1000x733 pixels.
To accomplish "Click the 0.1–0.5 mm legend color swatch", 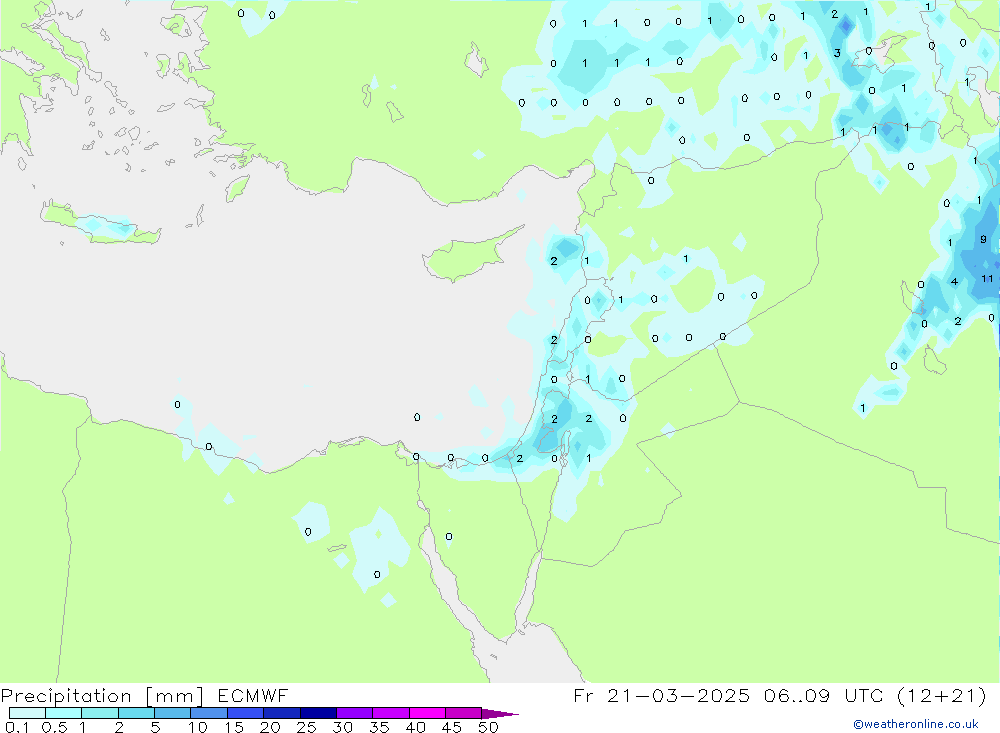I will (x=27, y=713).
